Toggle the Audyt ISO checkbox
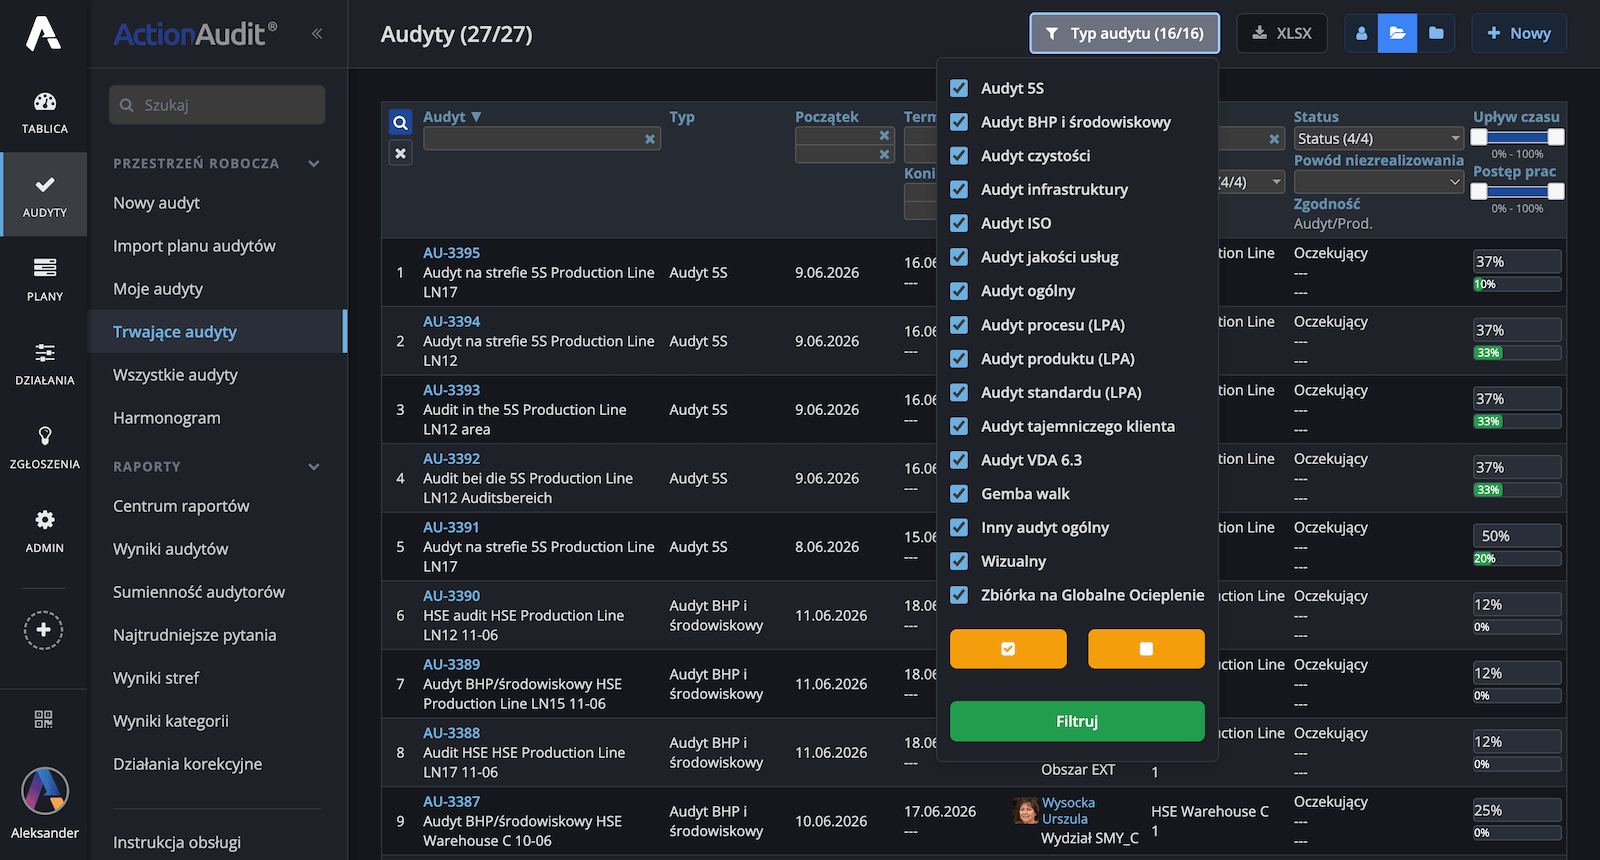Image resolution: width=1600 pixels, height=860 pixels. (959, 223)
